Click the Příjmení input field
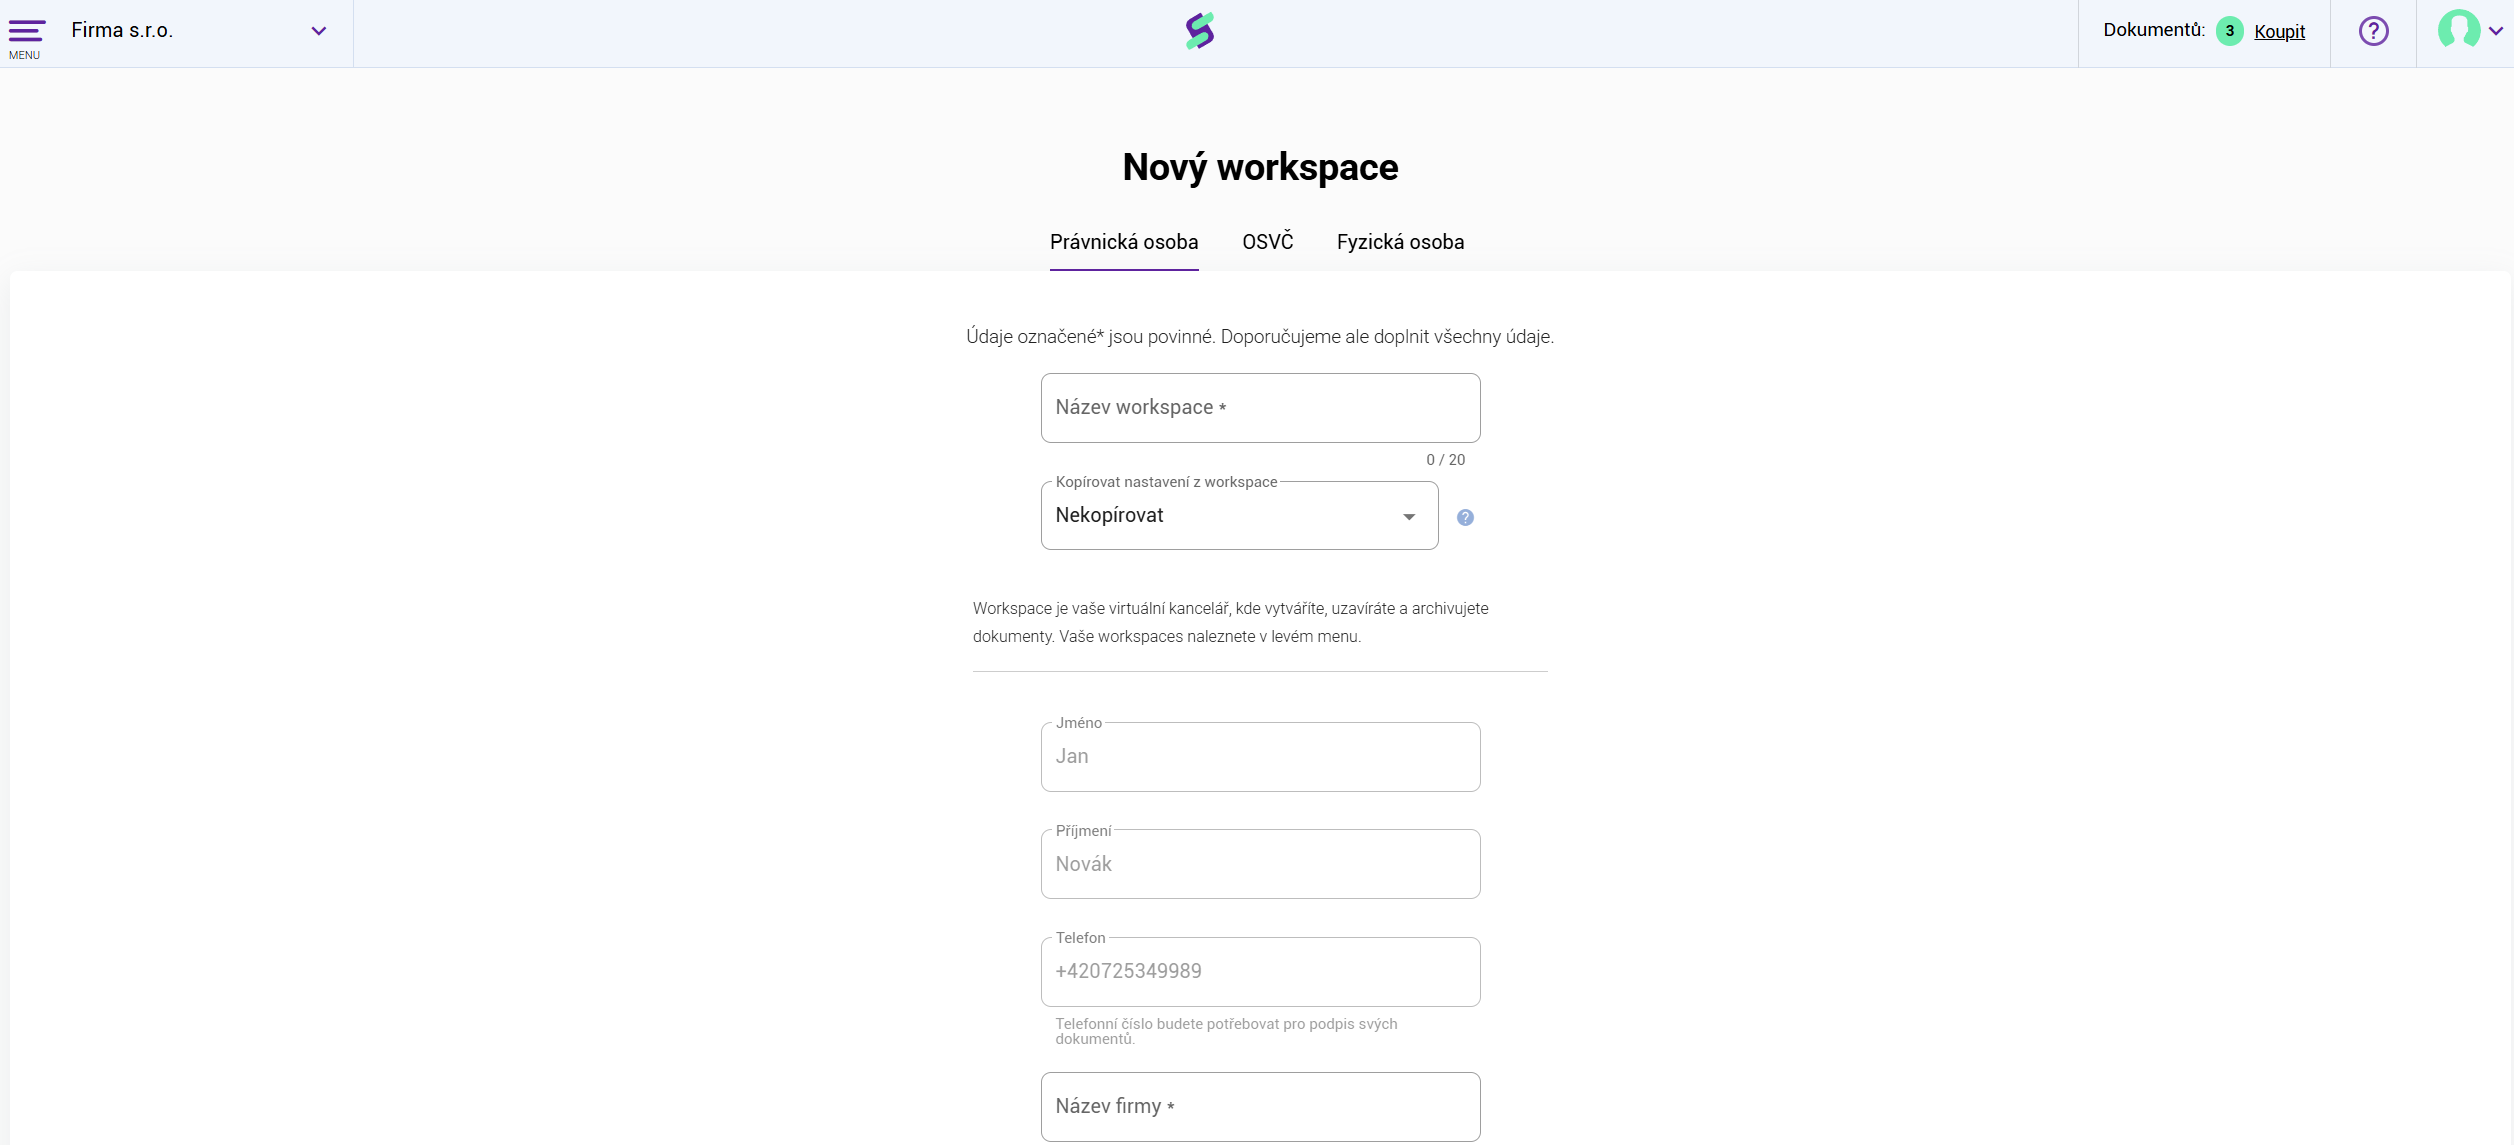Screen dimensions: 2514x1145 pos(1259,864)
